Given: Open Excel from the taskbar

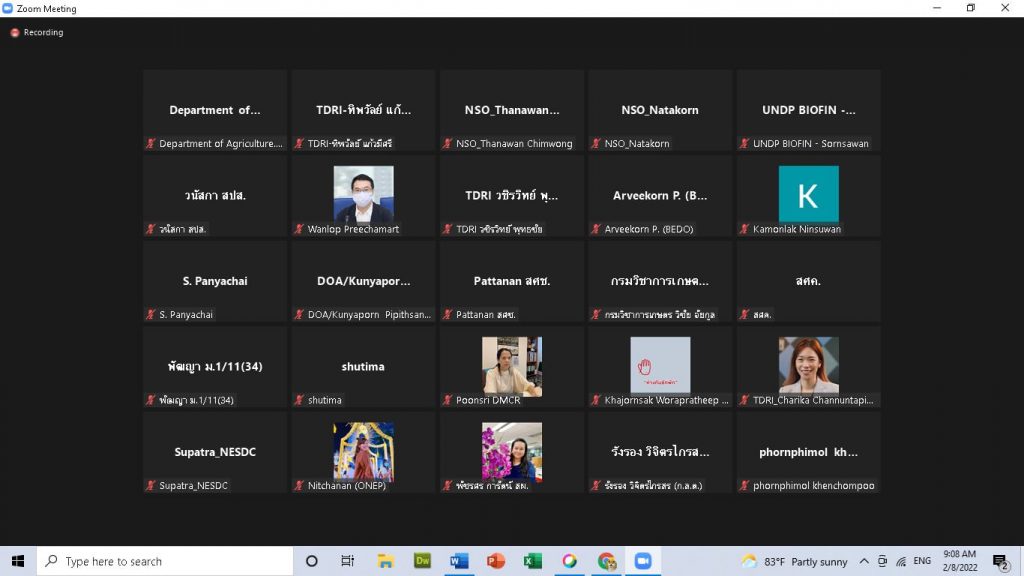Looking at the screenshot, I should [533, 561].
